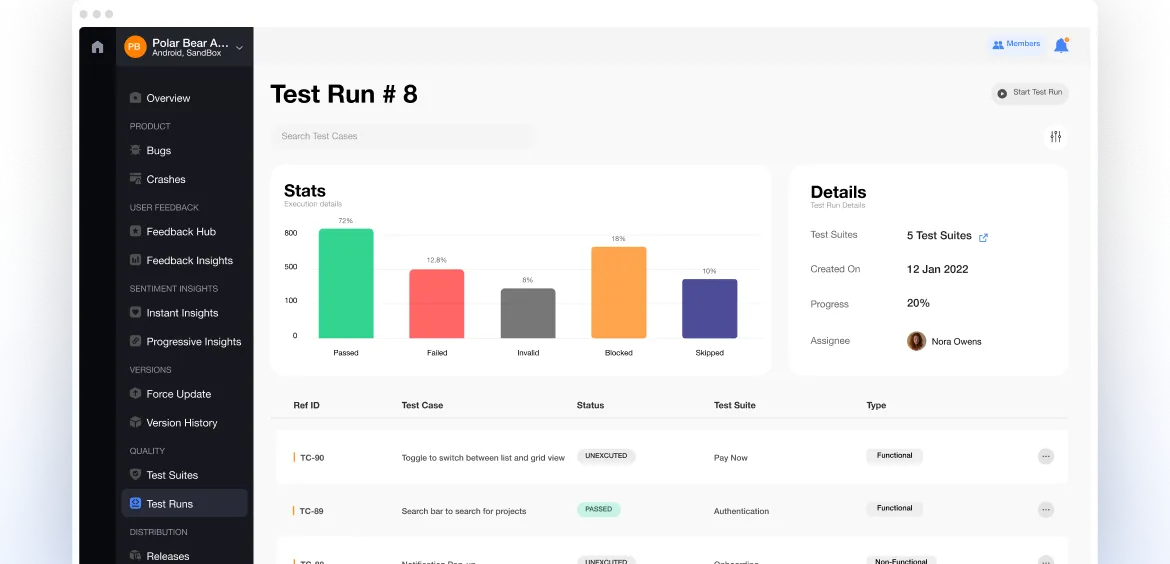Click the green Passed bar in chart

click(346, 284)
